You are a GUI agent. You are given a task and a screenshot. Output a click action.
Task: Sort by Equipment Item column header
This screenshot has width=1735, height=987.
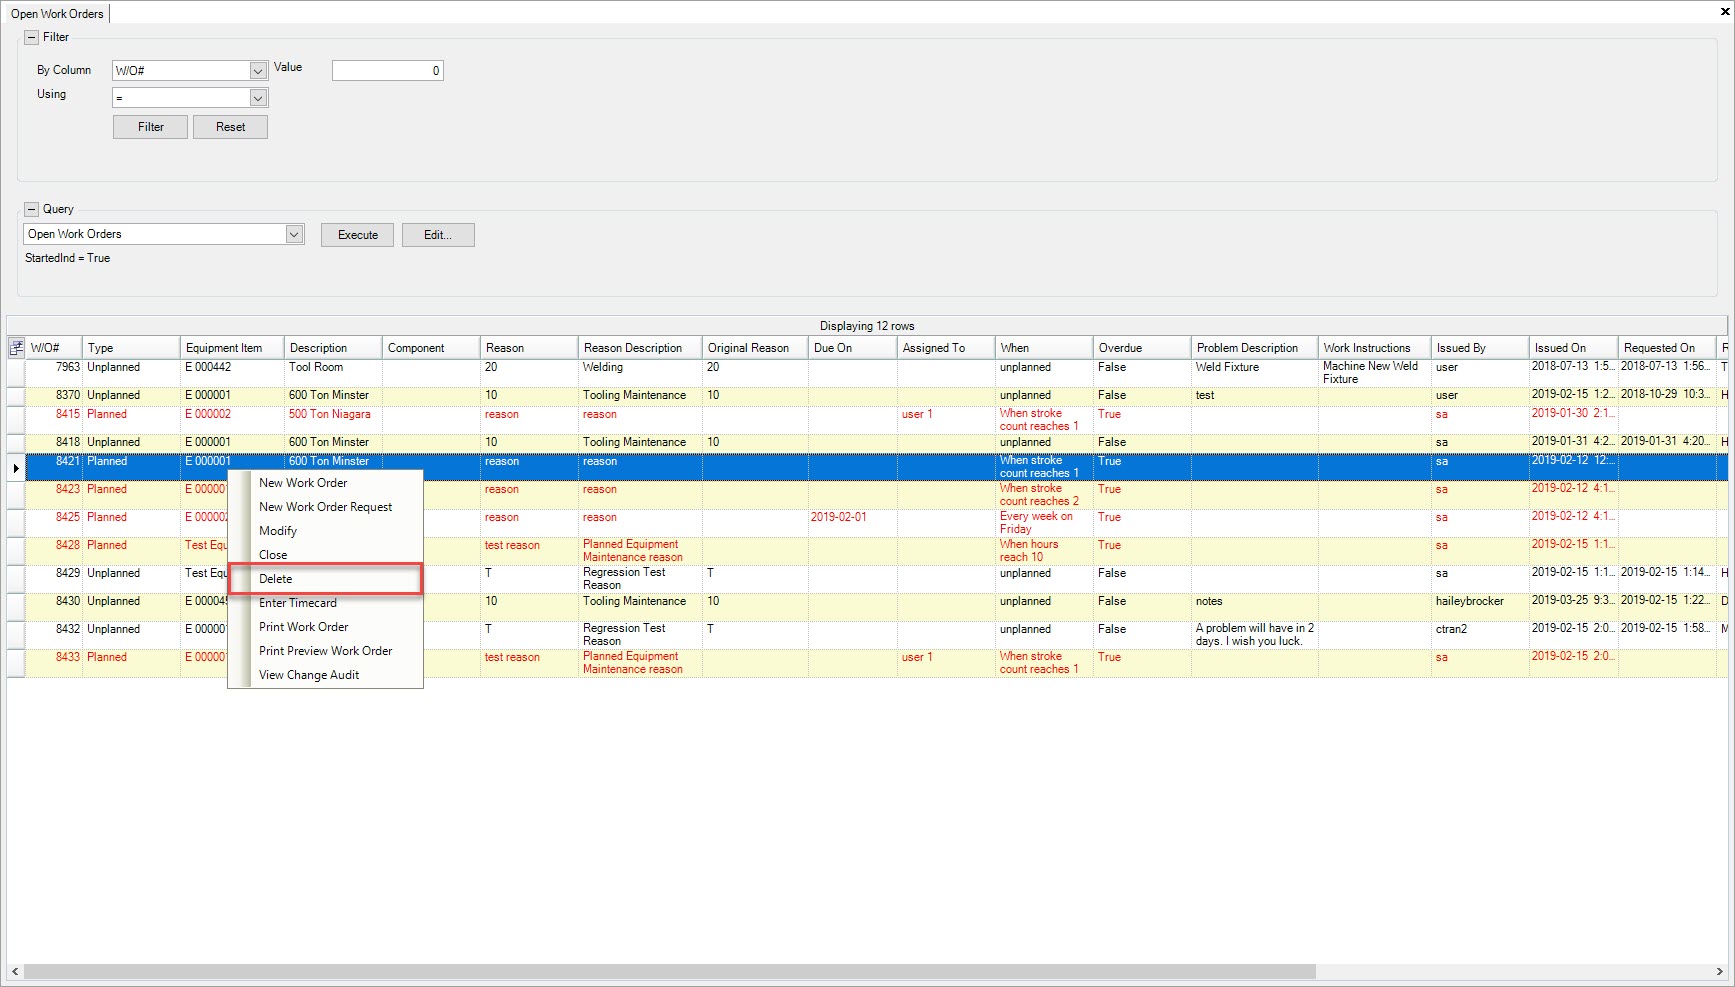click(232, 348)
